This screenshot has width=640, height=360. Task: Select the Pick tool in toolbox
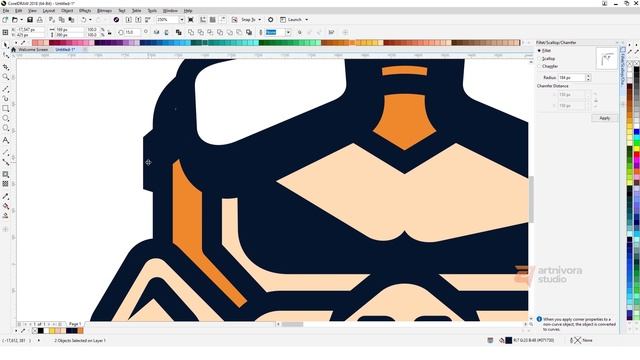pos(6,45)
